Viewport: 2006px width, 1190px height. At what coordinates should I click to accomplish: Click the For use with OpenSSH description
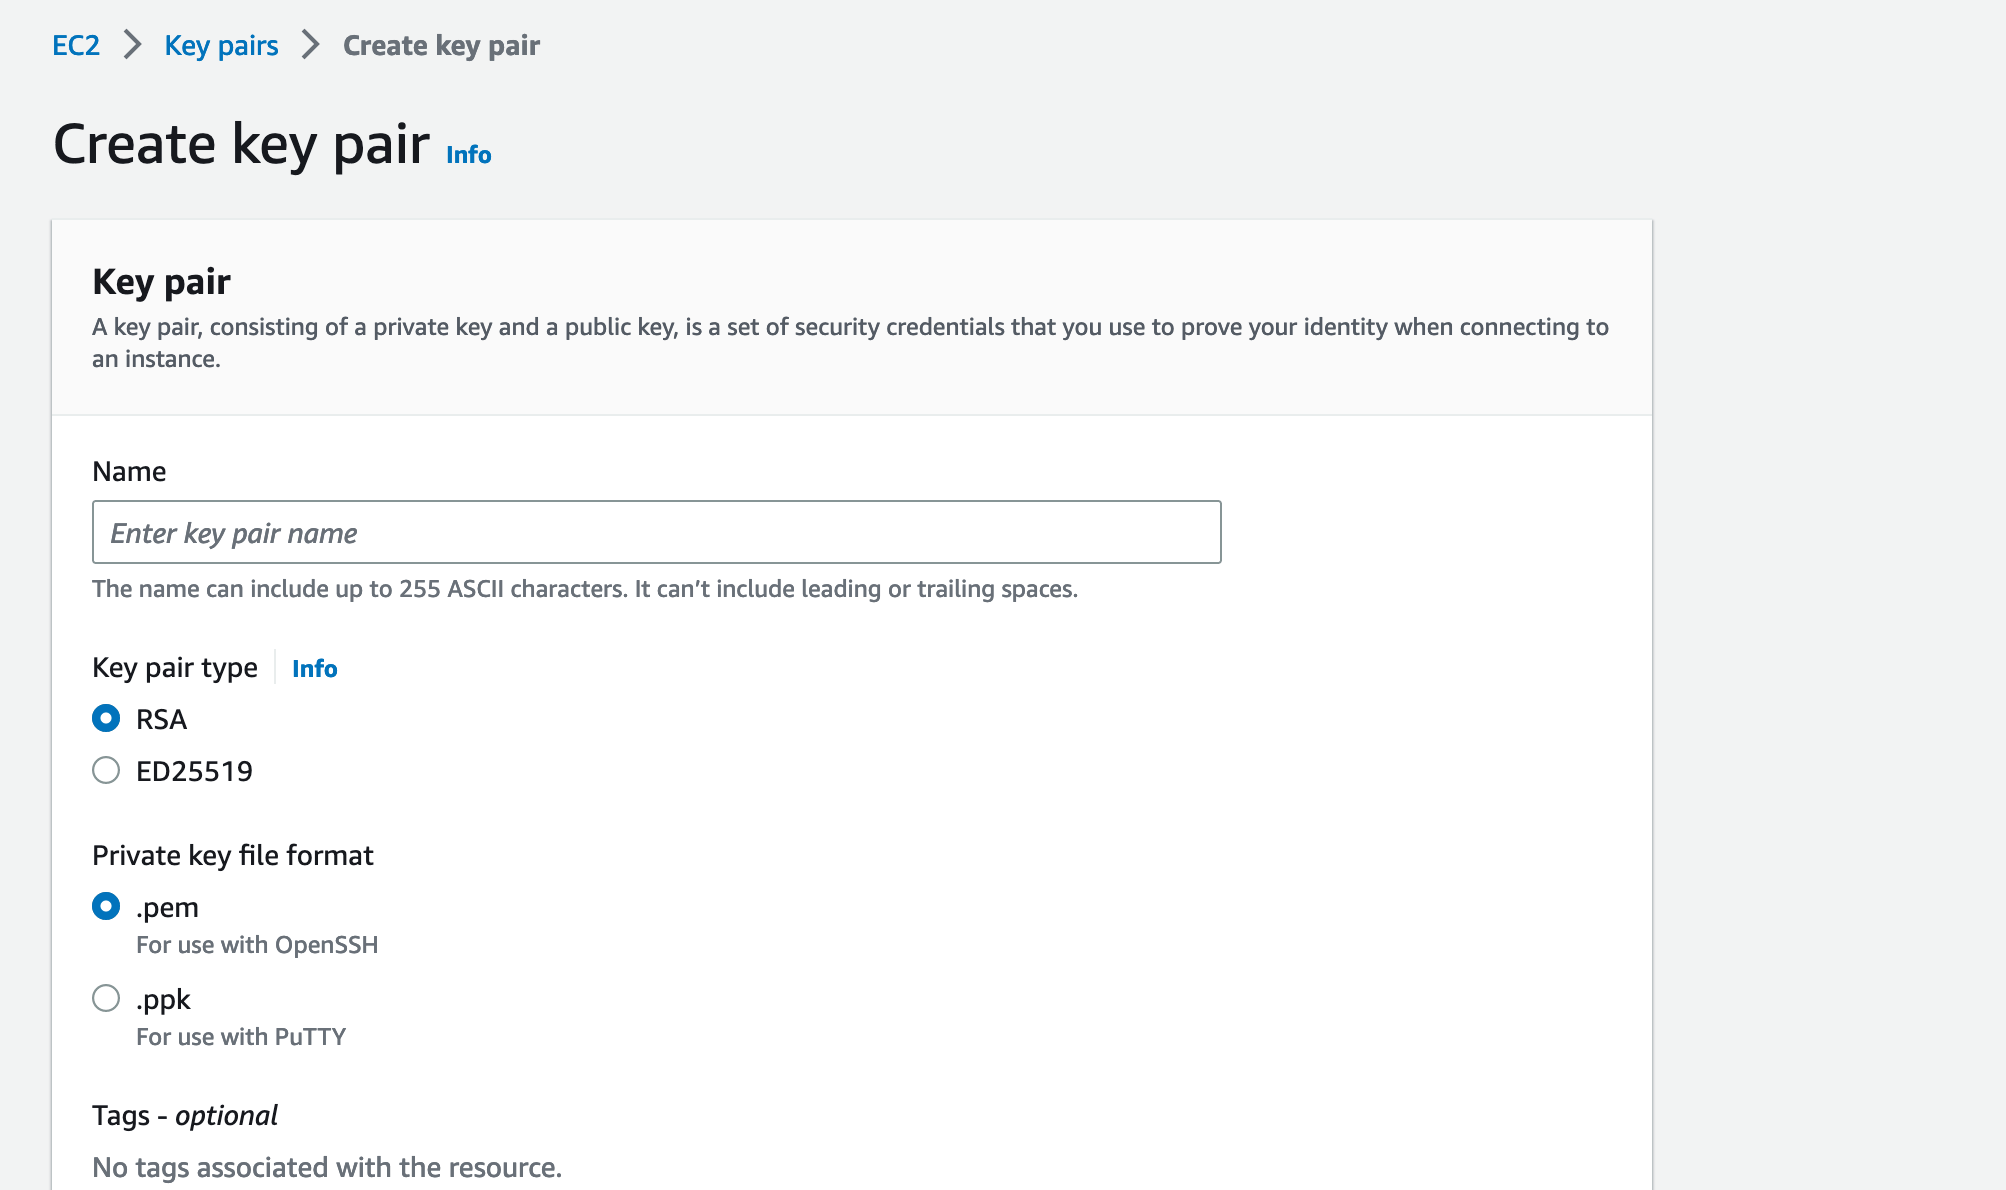coord(257,945)
